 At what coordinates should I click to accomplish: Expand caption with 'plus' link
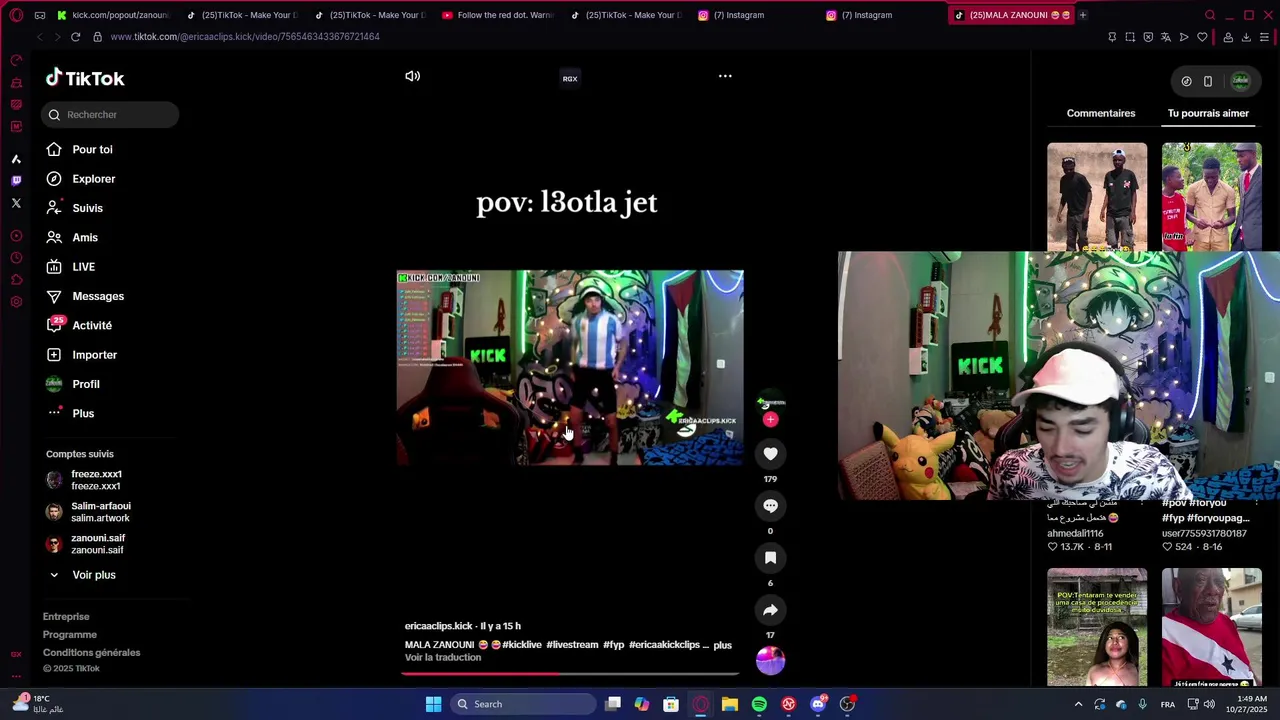722,645
